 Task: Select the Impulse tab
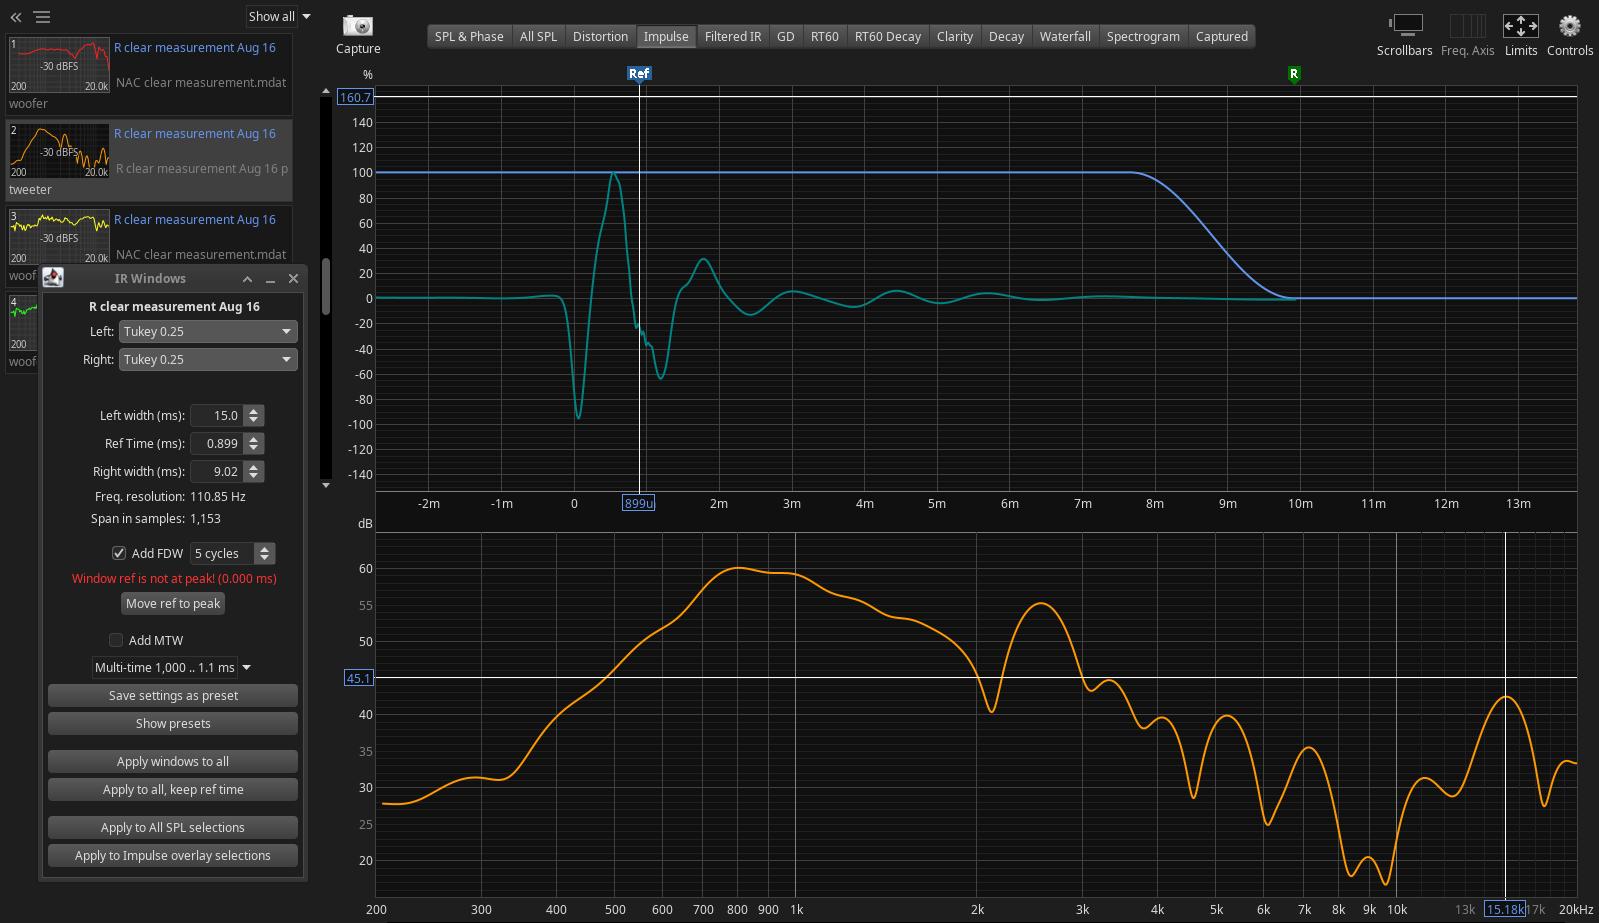point(666,36)
